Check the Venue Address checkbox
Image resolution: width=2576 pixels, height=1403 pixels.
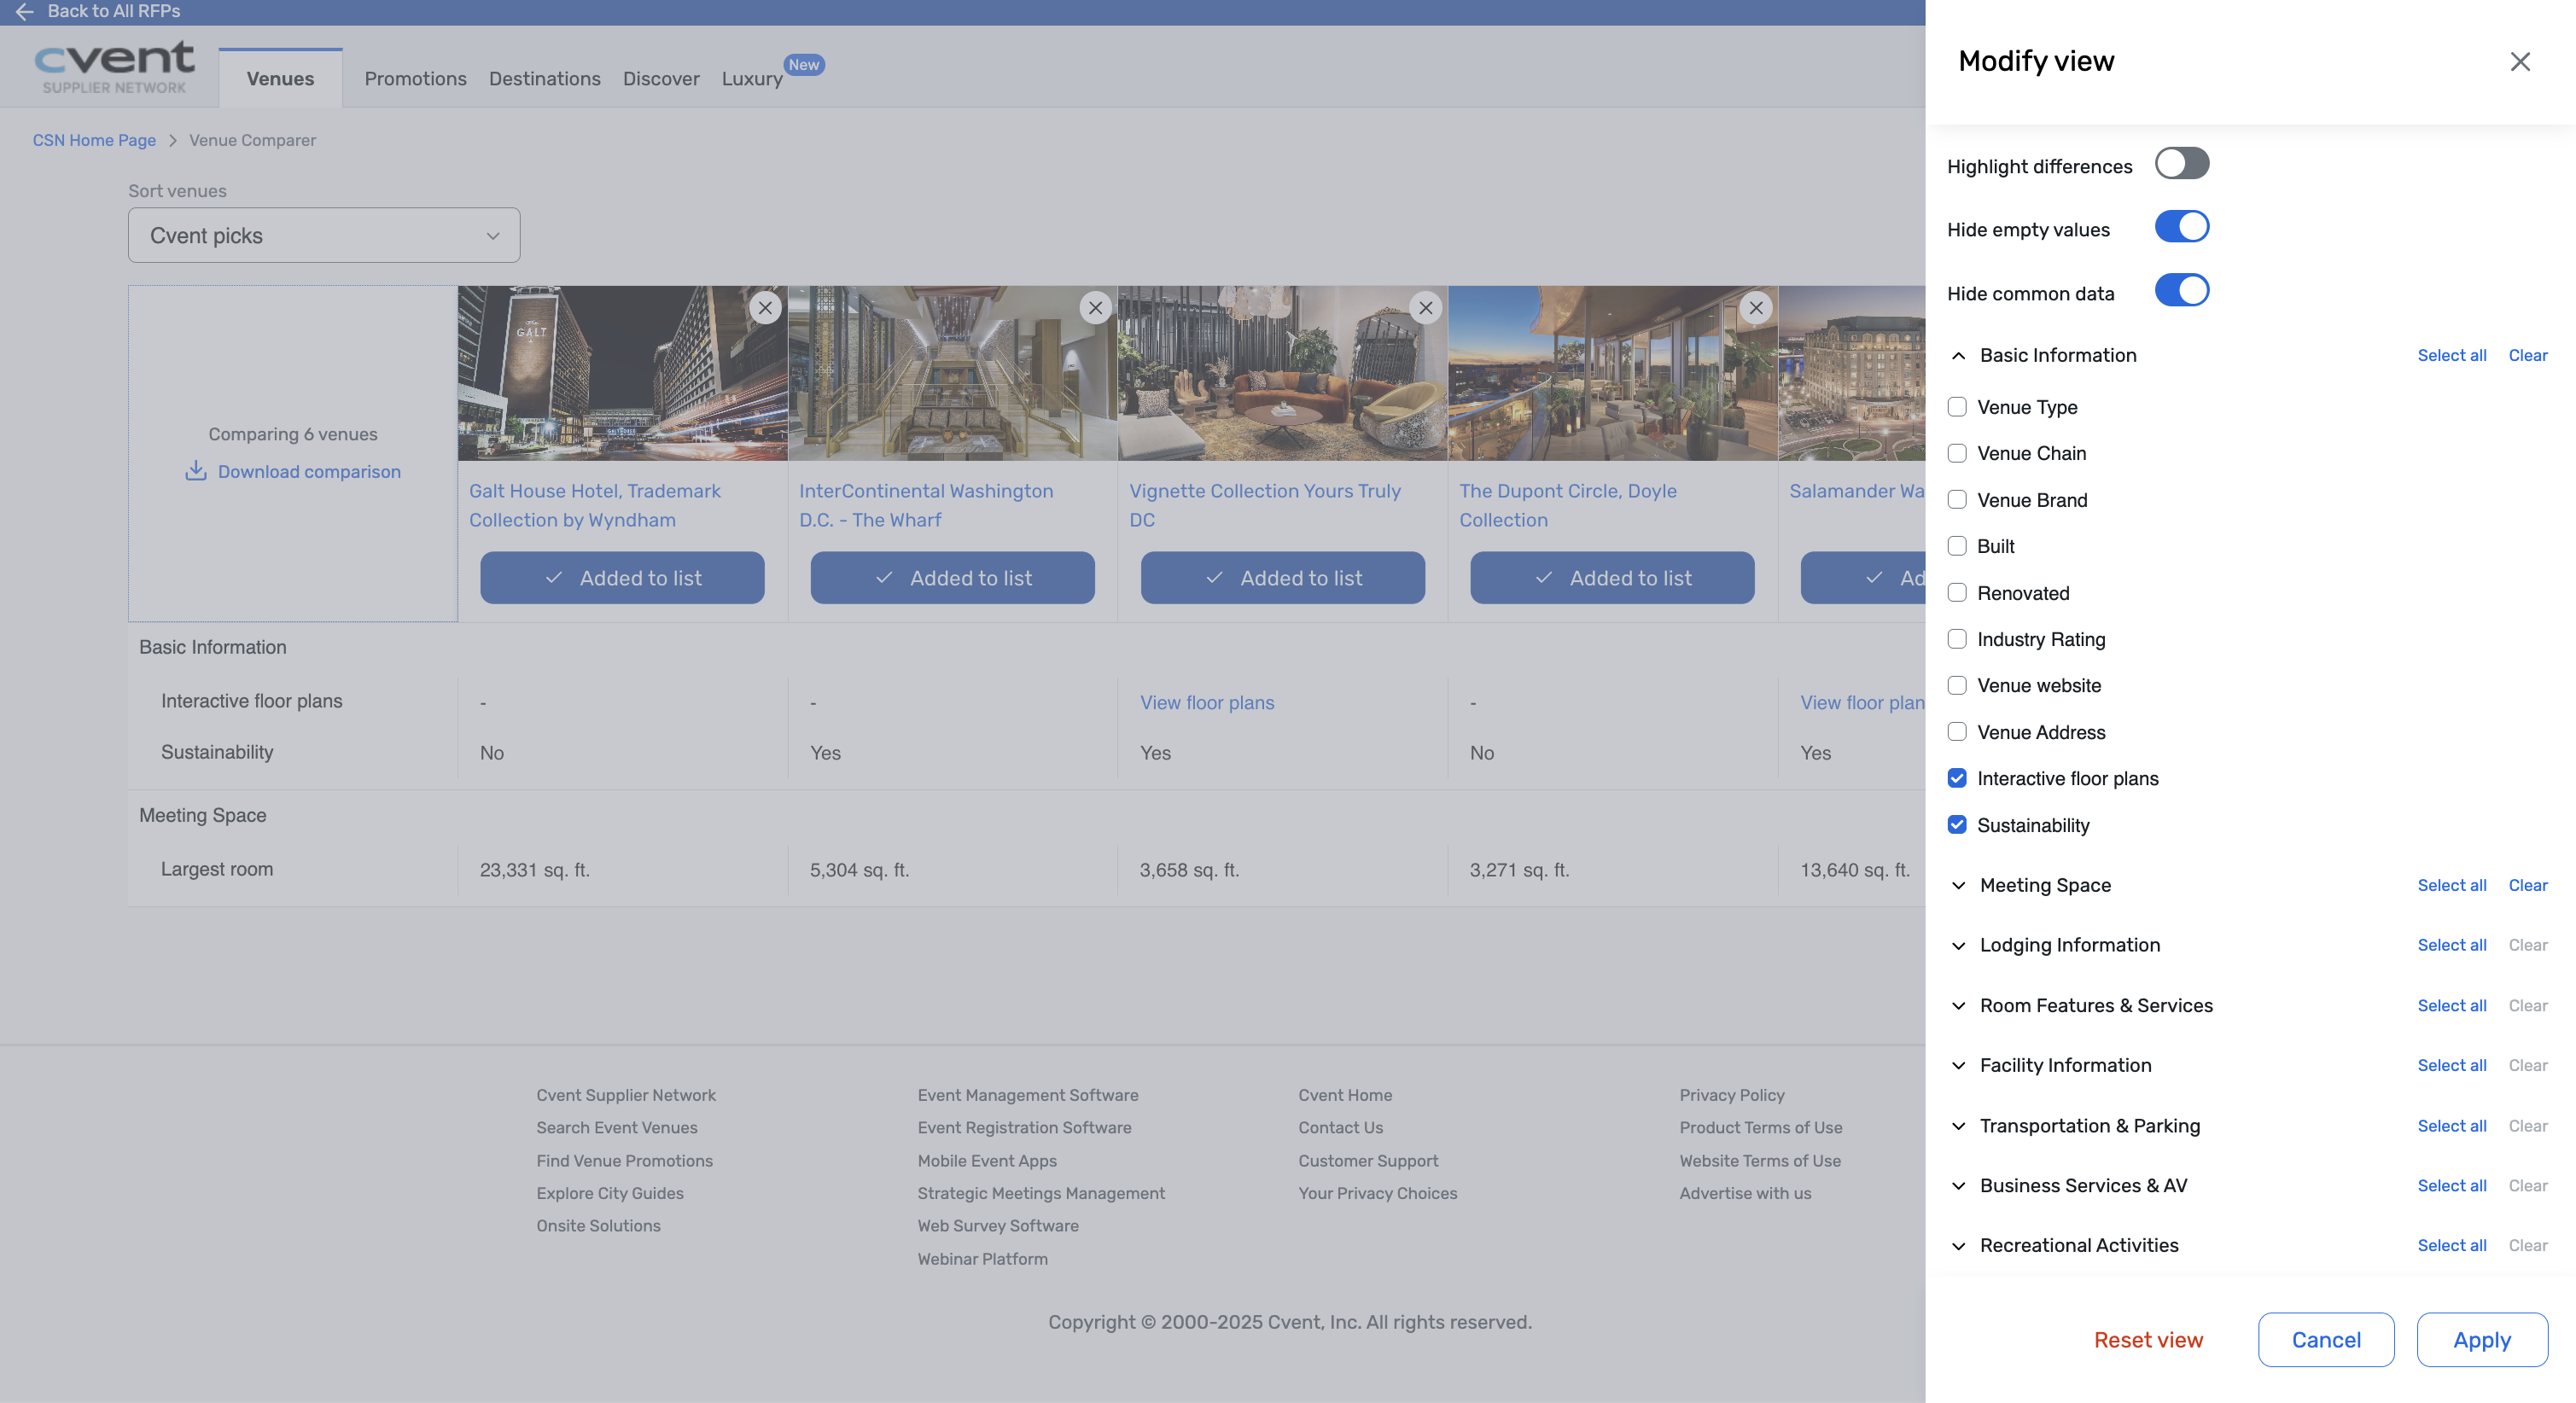tap(1957, 732)
